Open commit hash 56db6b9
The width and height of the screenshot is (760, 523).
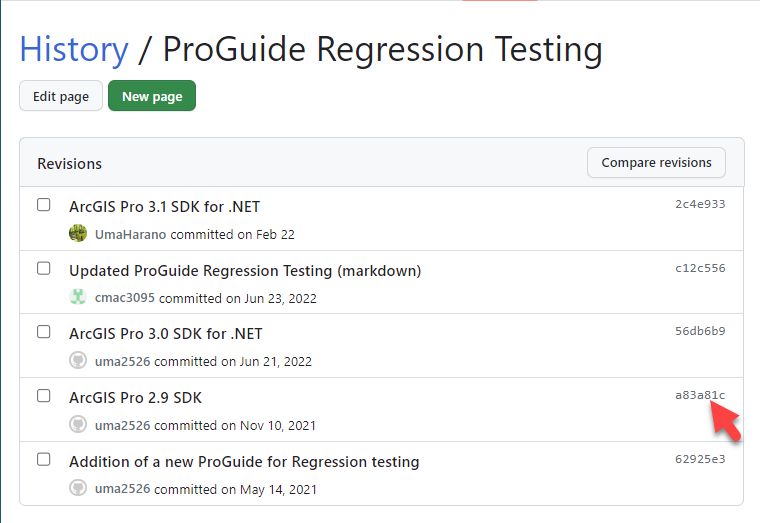[x=700, y=331]
